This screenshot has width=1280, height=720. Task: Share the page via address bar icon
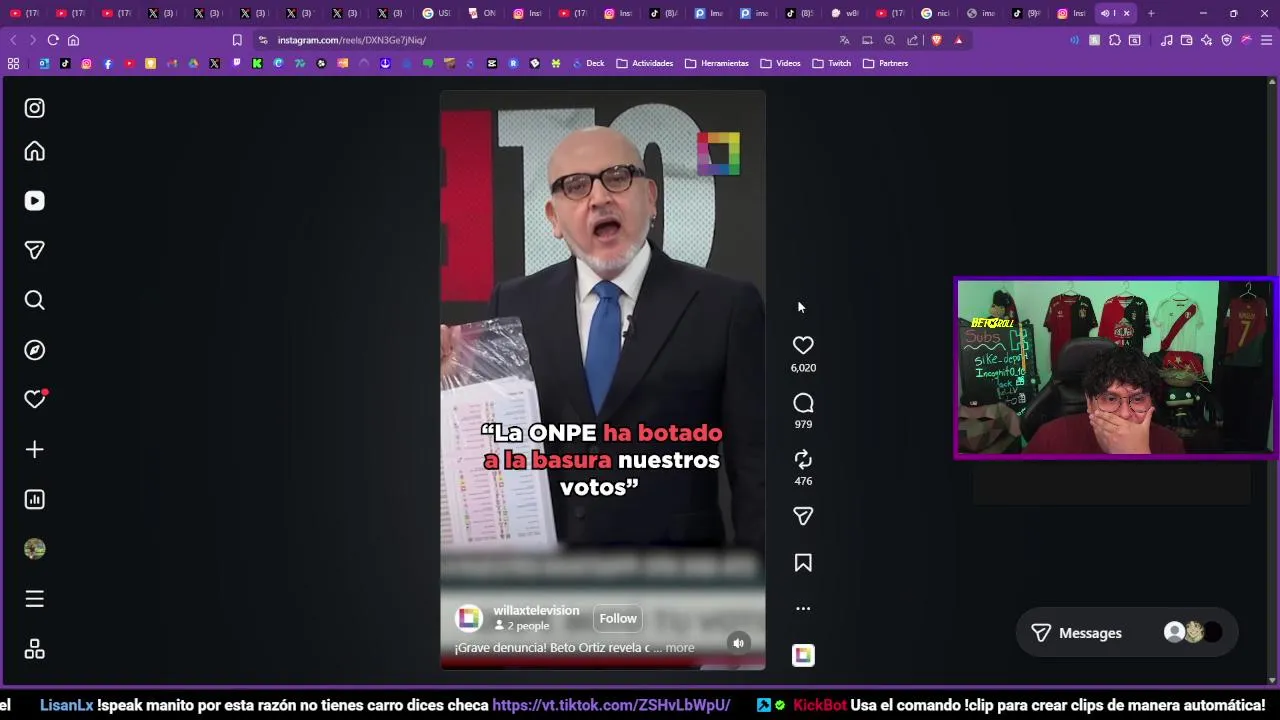click(x=912, y=40)
